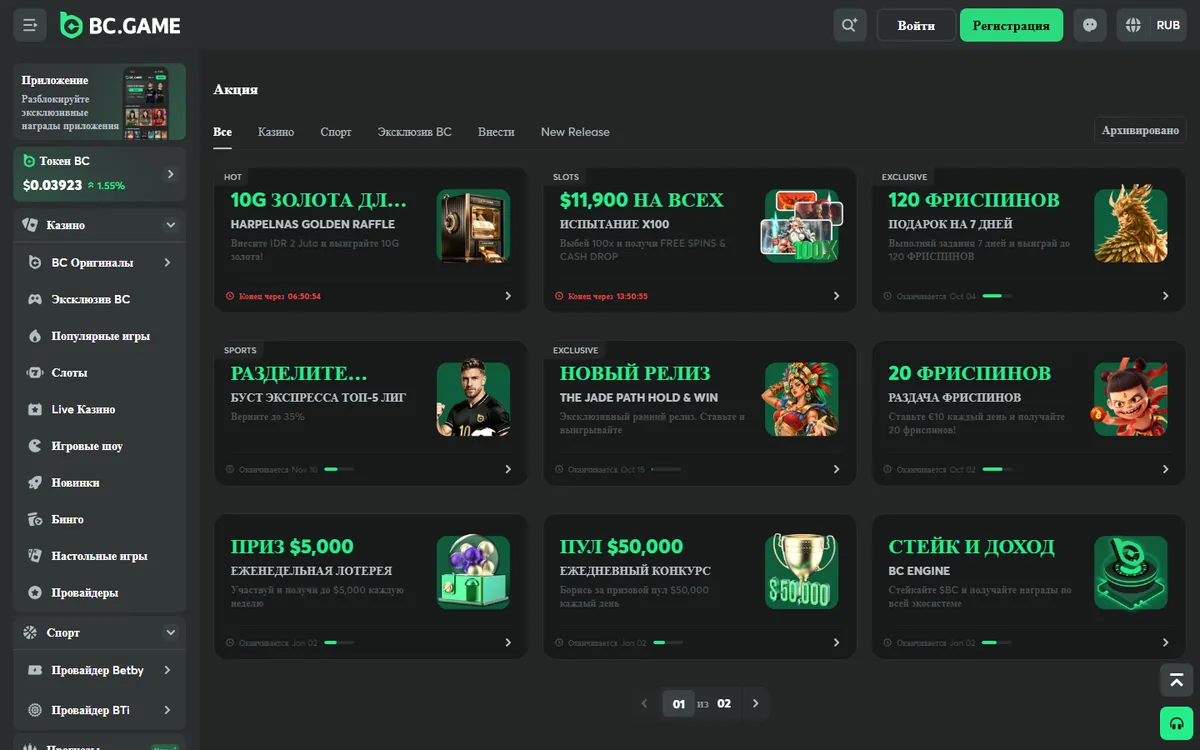Viewport: 1200px width, 750px height.
Task: Click the globe language icon
Action: click(1133, 25)
